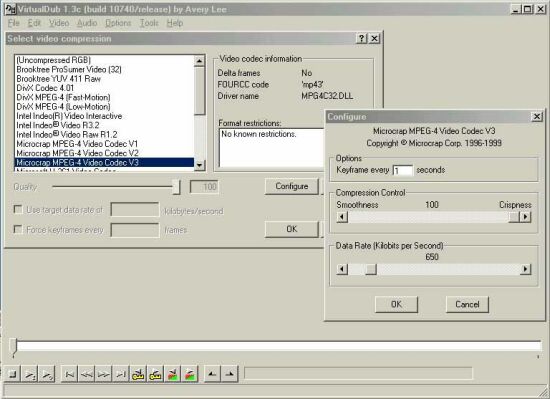The width and height of the screenshot is (550, 399).
Task: Select Brooktree YUV 411 Raw
Action: point(105,79)
